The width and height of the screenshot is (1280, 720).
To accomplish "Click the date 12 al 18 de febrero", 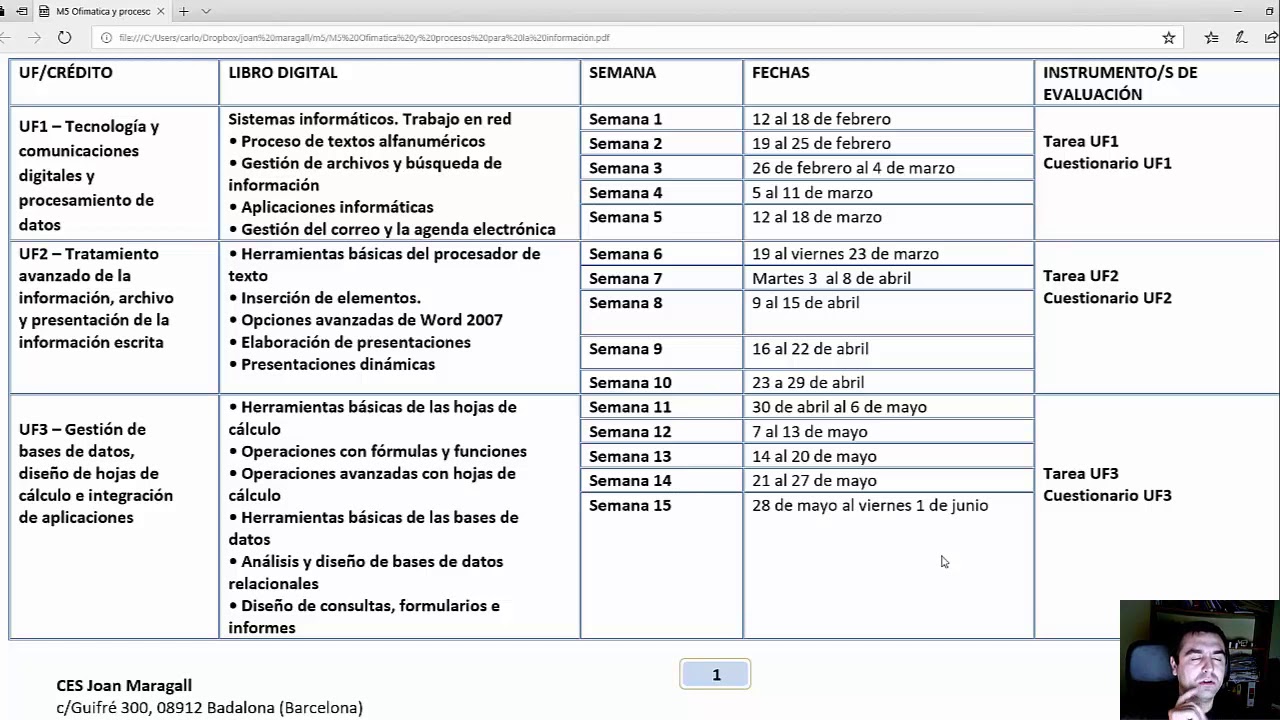I will pos(821,119).
